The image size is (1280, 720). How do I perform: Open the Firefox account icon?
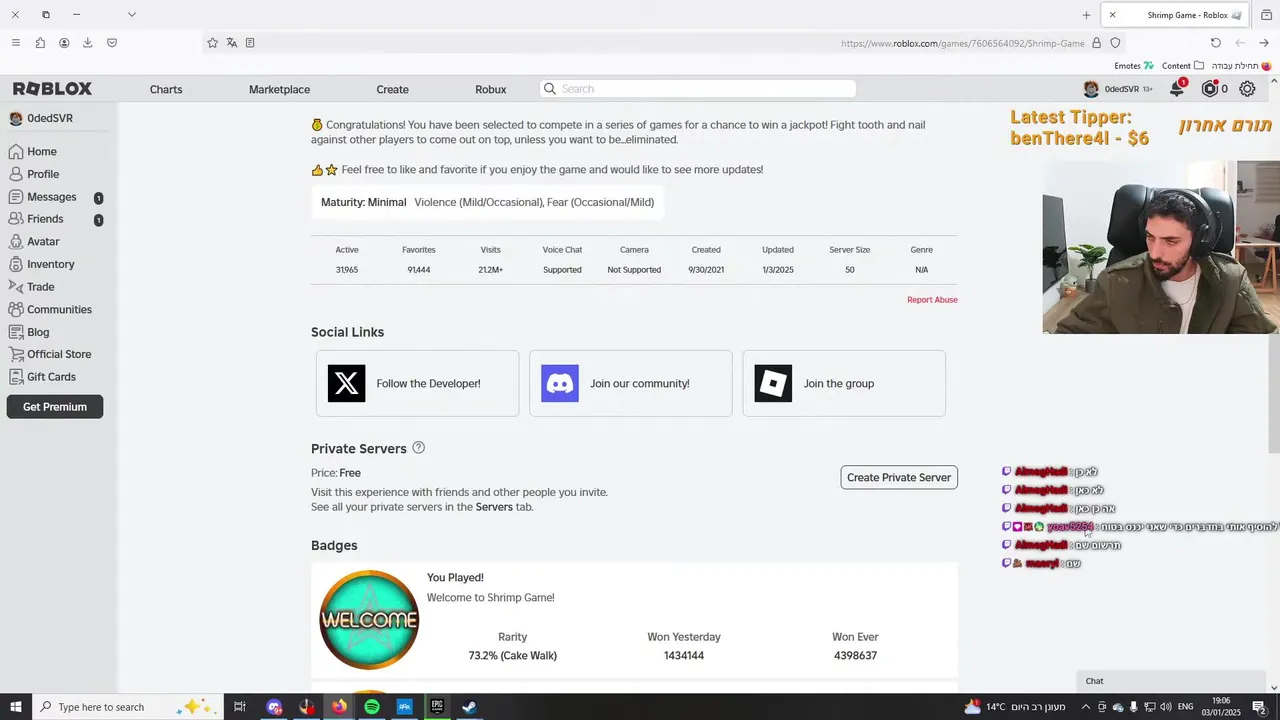pos(64,43)
